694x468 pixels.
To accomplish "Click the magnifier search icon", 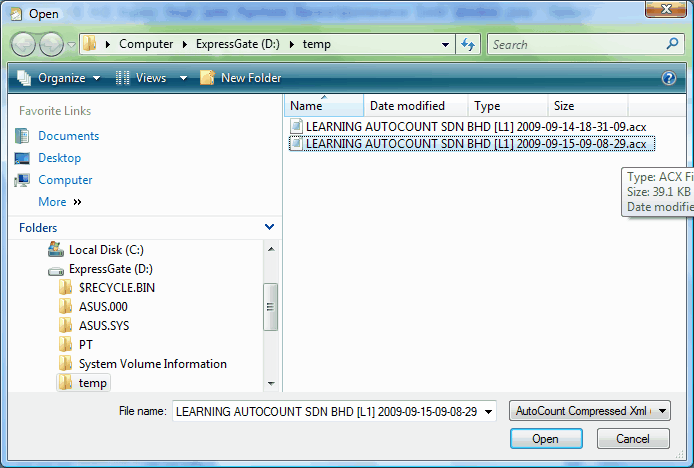I will pos(672,44).
